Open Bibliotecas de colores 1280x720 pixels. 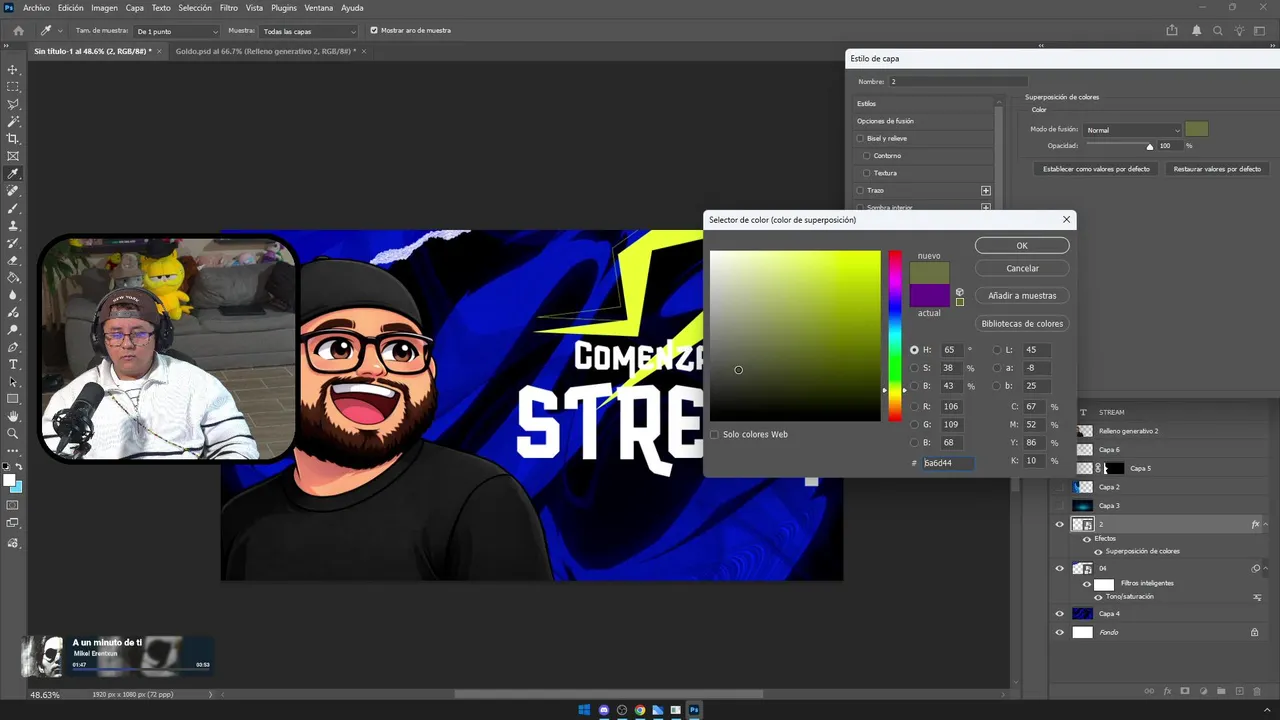(x=1022, y=323)
